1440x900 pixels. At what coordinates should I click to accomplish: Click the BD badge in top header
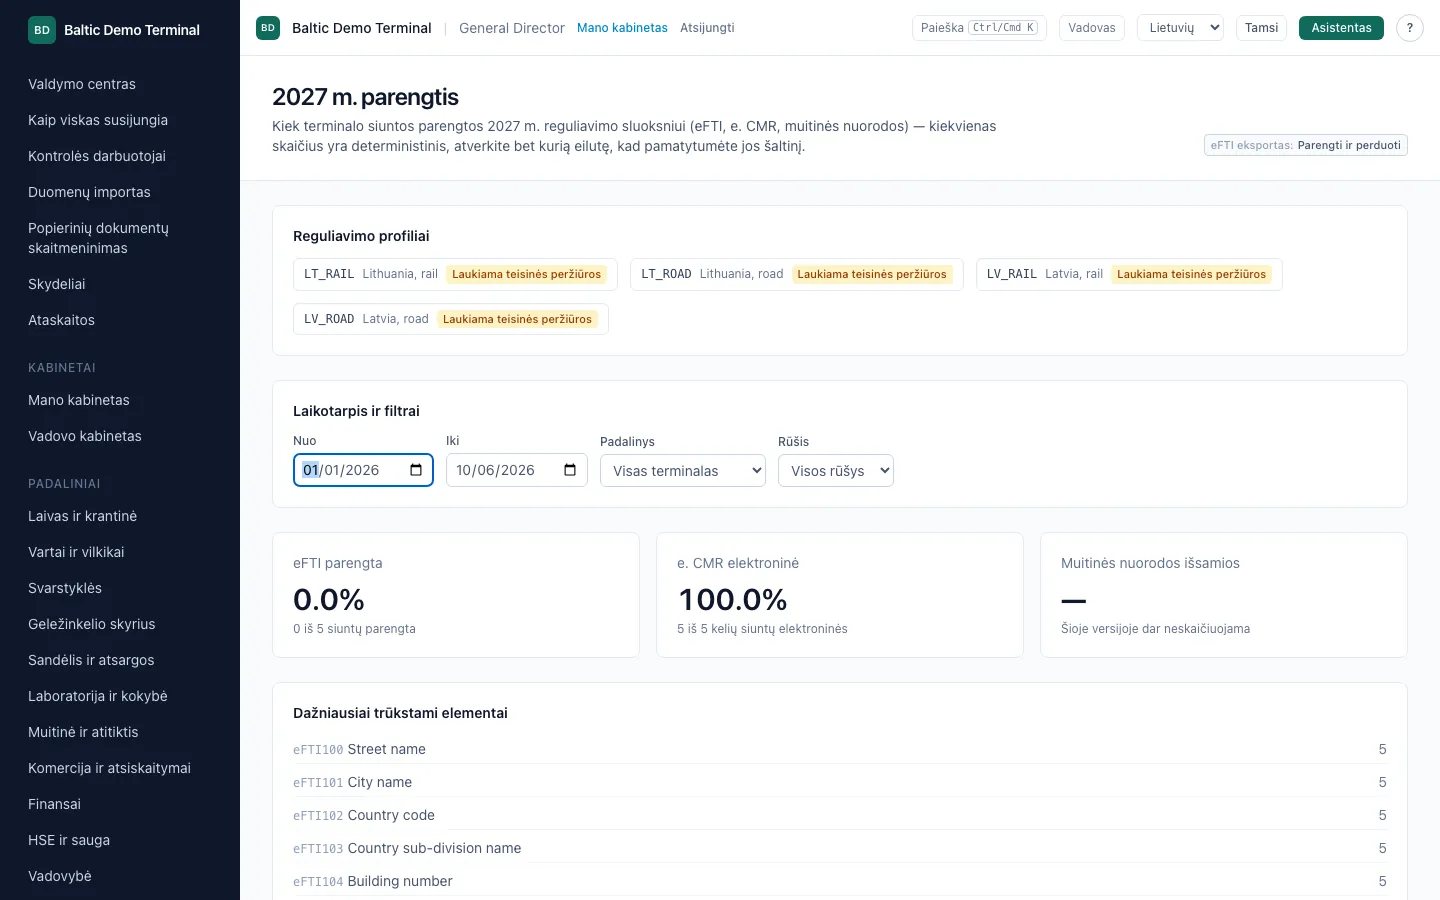click(x=268, y=28)
